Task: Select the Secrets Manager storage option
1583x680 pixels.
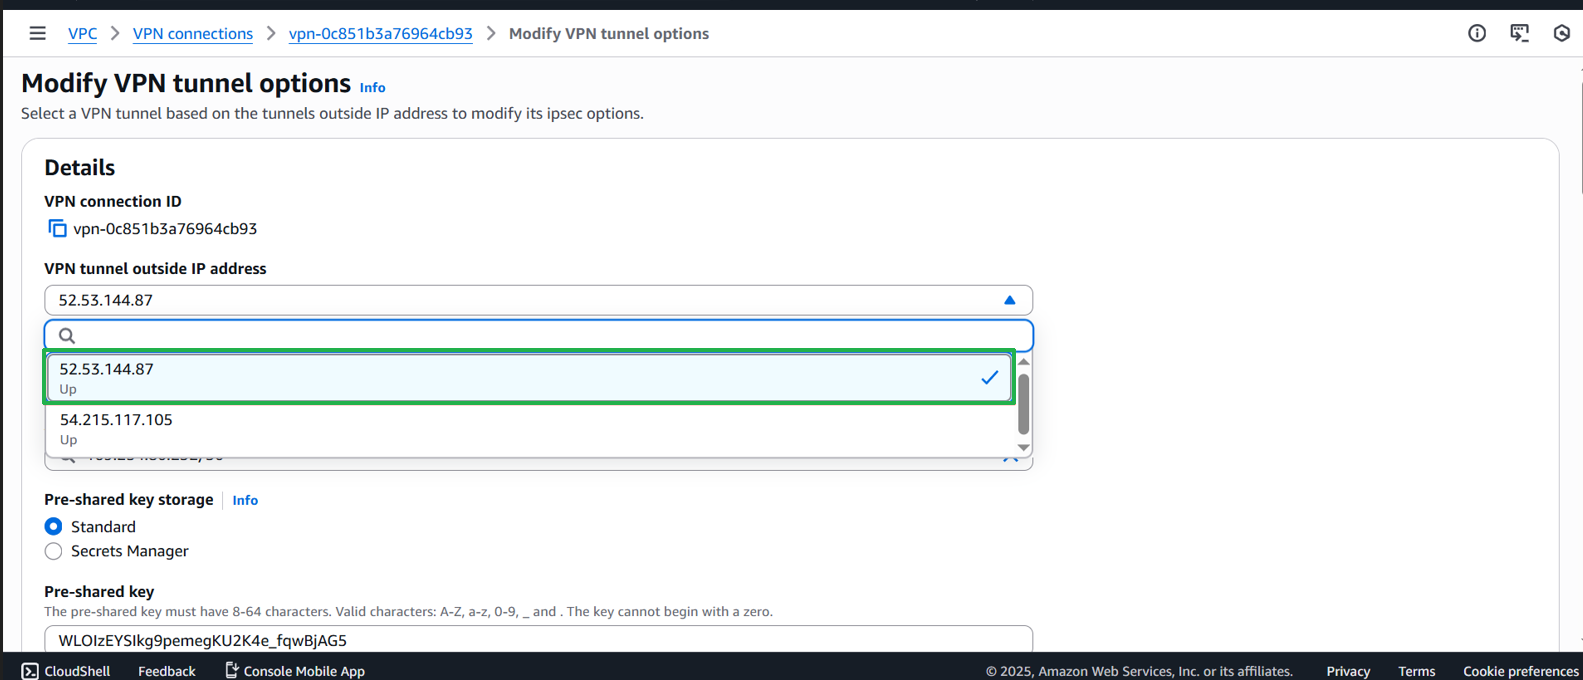Action: [x=54, y=551]
